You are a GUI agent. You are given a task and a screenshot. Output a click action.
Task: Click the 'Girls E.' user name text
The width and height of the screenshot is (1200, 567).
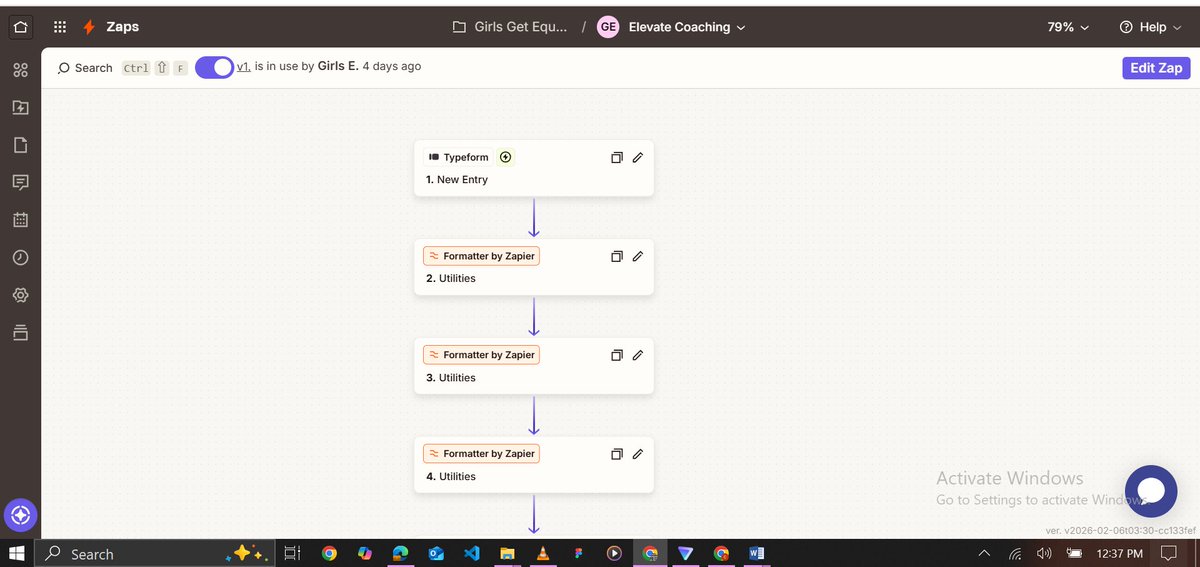click(x=338, y=66)
